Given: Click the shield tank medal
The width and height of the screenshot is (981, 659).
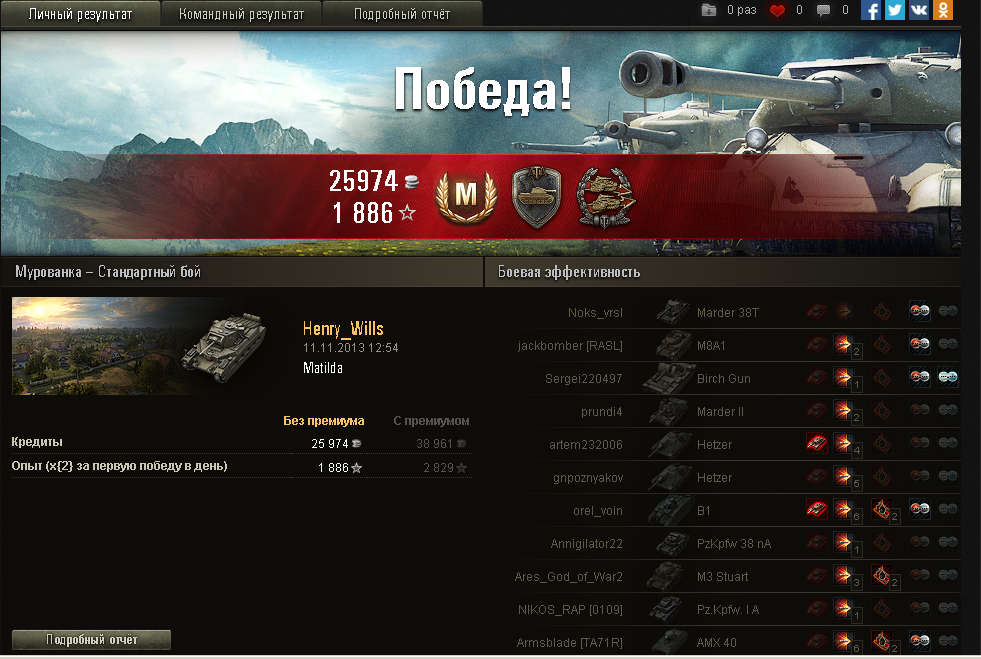Looking at the screenshot, I should coord(536,197).
